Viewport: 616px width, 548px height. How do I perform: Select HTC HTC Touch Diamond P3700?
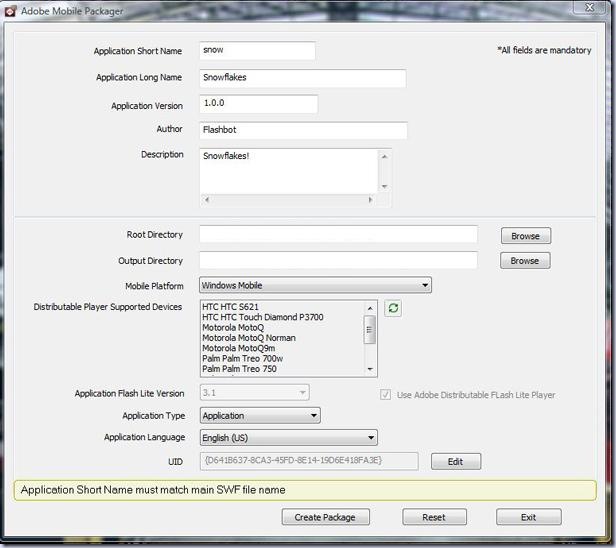click(284, 317)
